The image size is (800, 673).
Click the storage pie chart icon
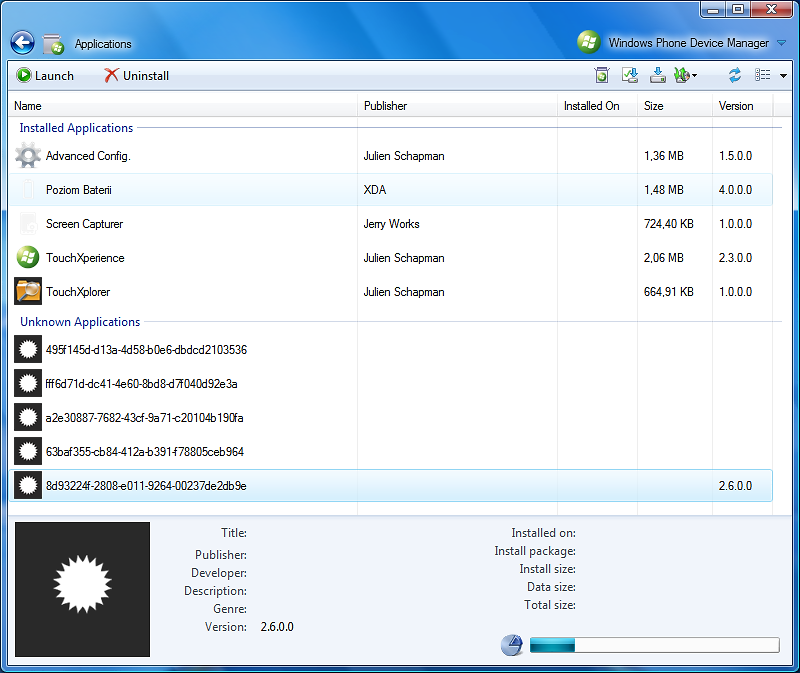(512, 645)
